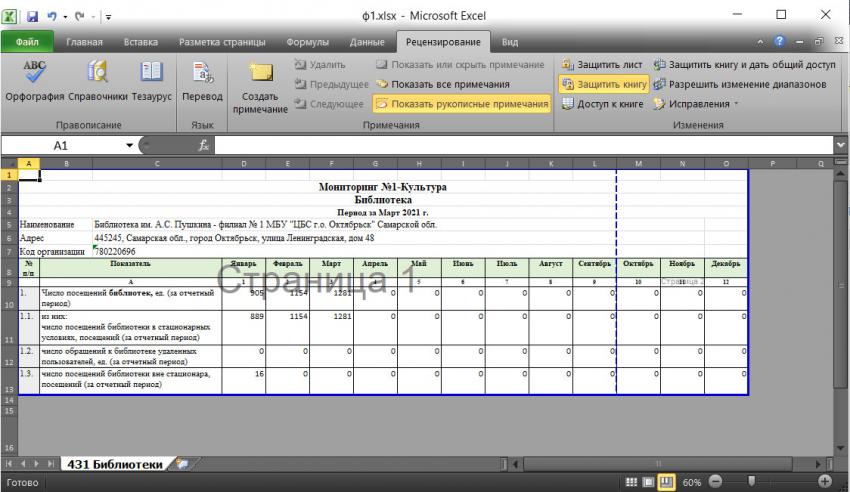The image size is (850, 492).
Task: Go to Предыдущее comment
Action: click(331, 84)
